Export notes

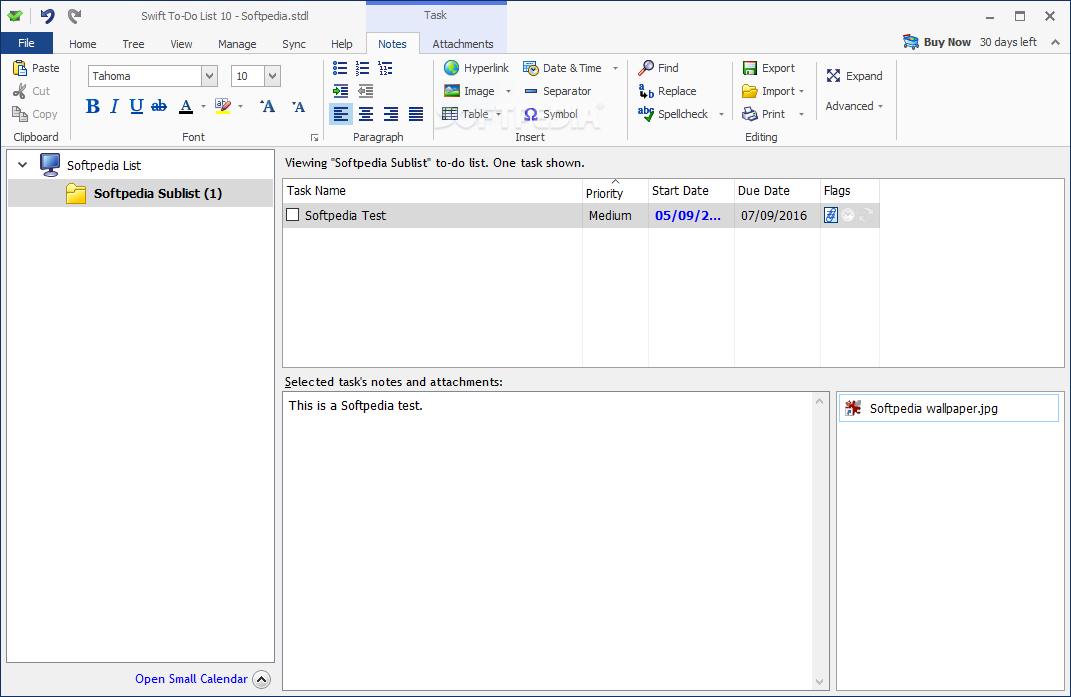pos(768,68)
